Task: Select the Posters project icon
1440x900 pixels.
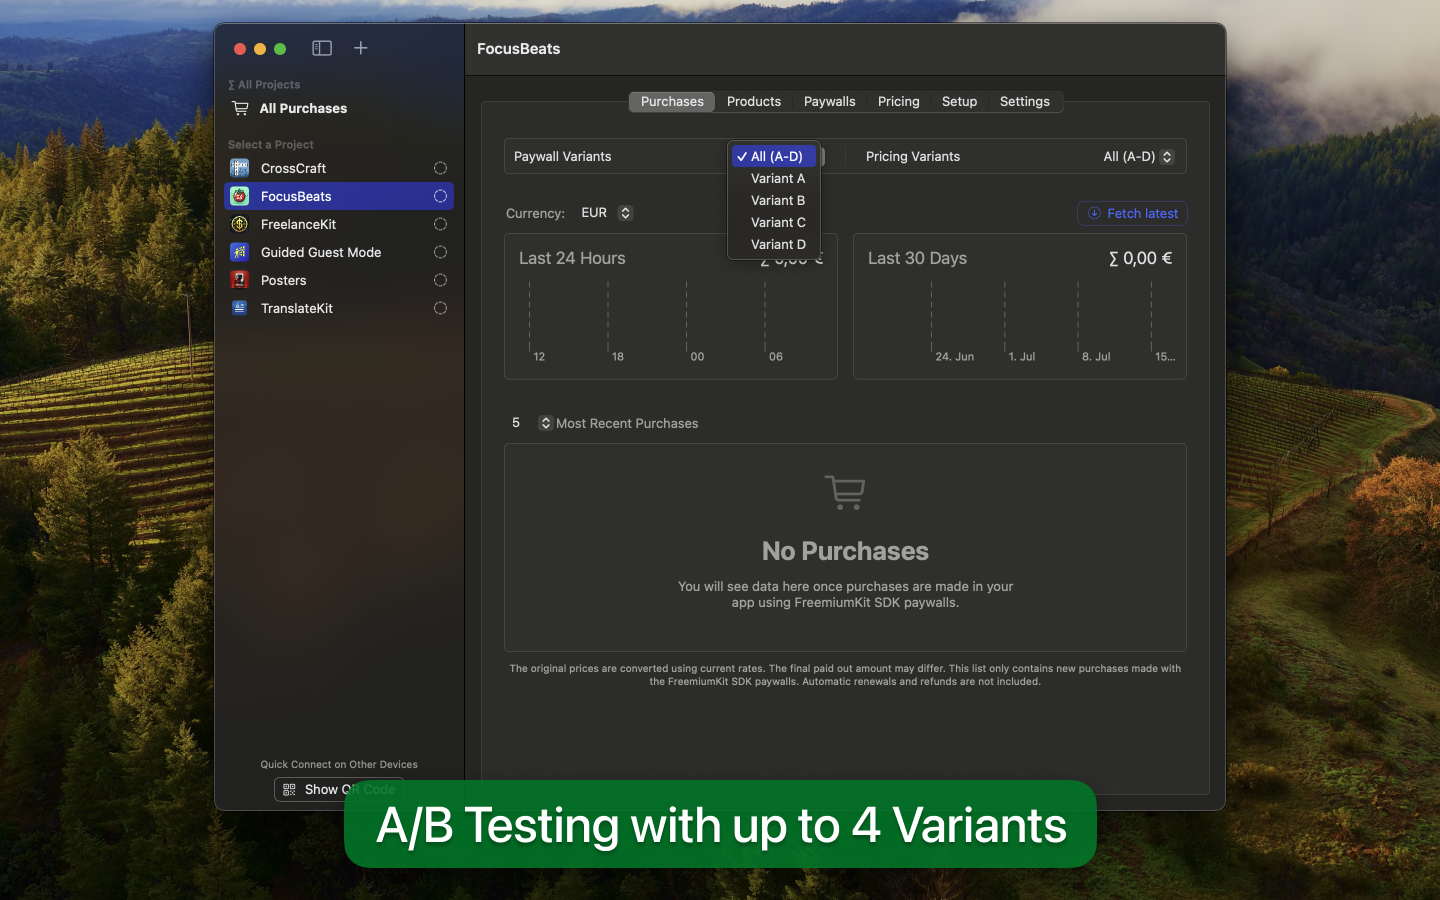Action: click(x=239, y=280)
